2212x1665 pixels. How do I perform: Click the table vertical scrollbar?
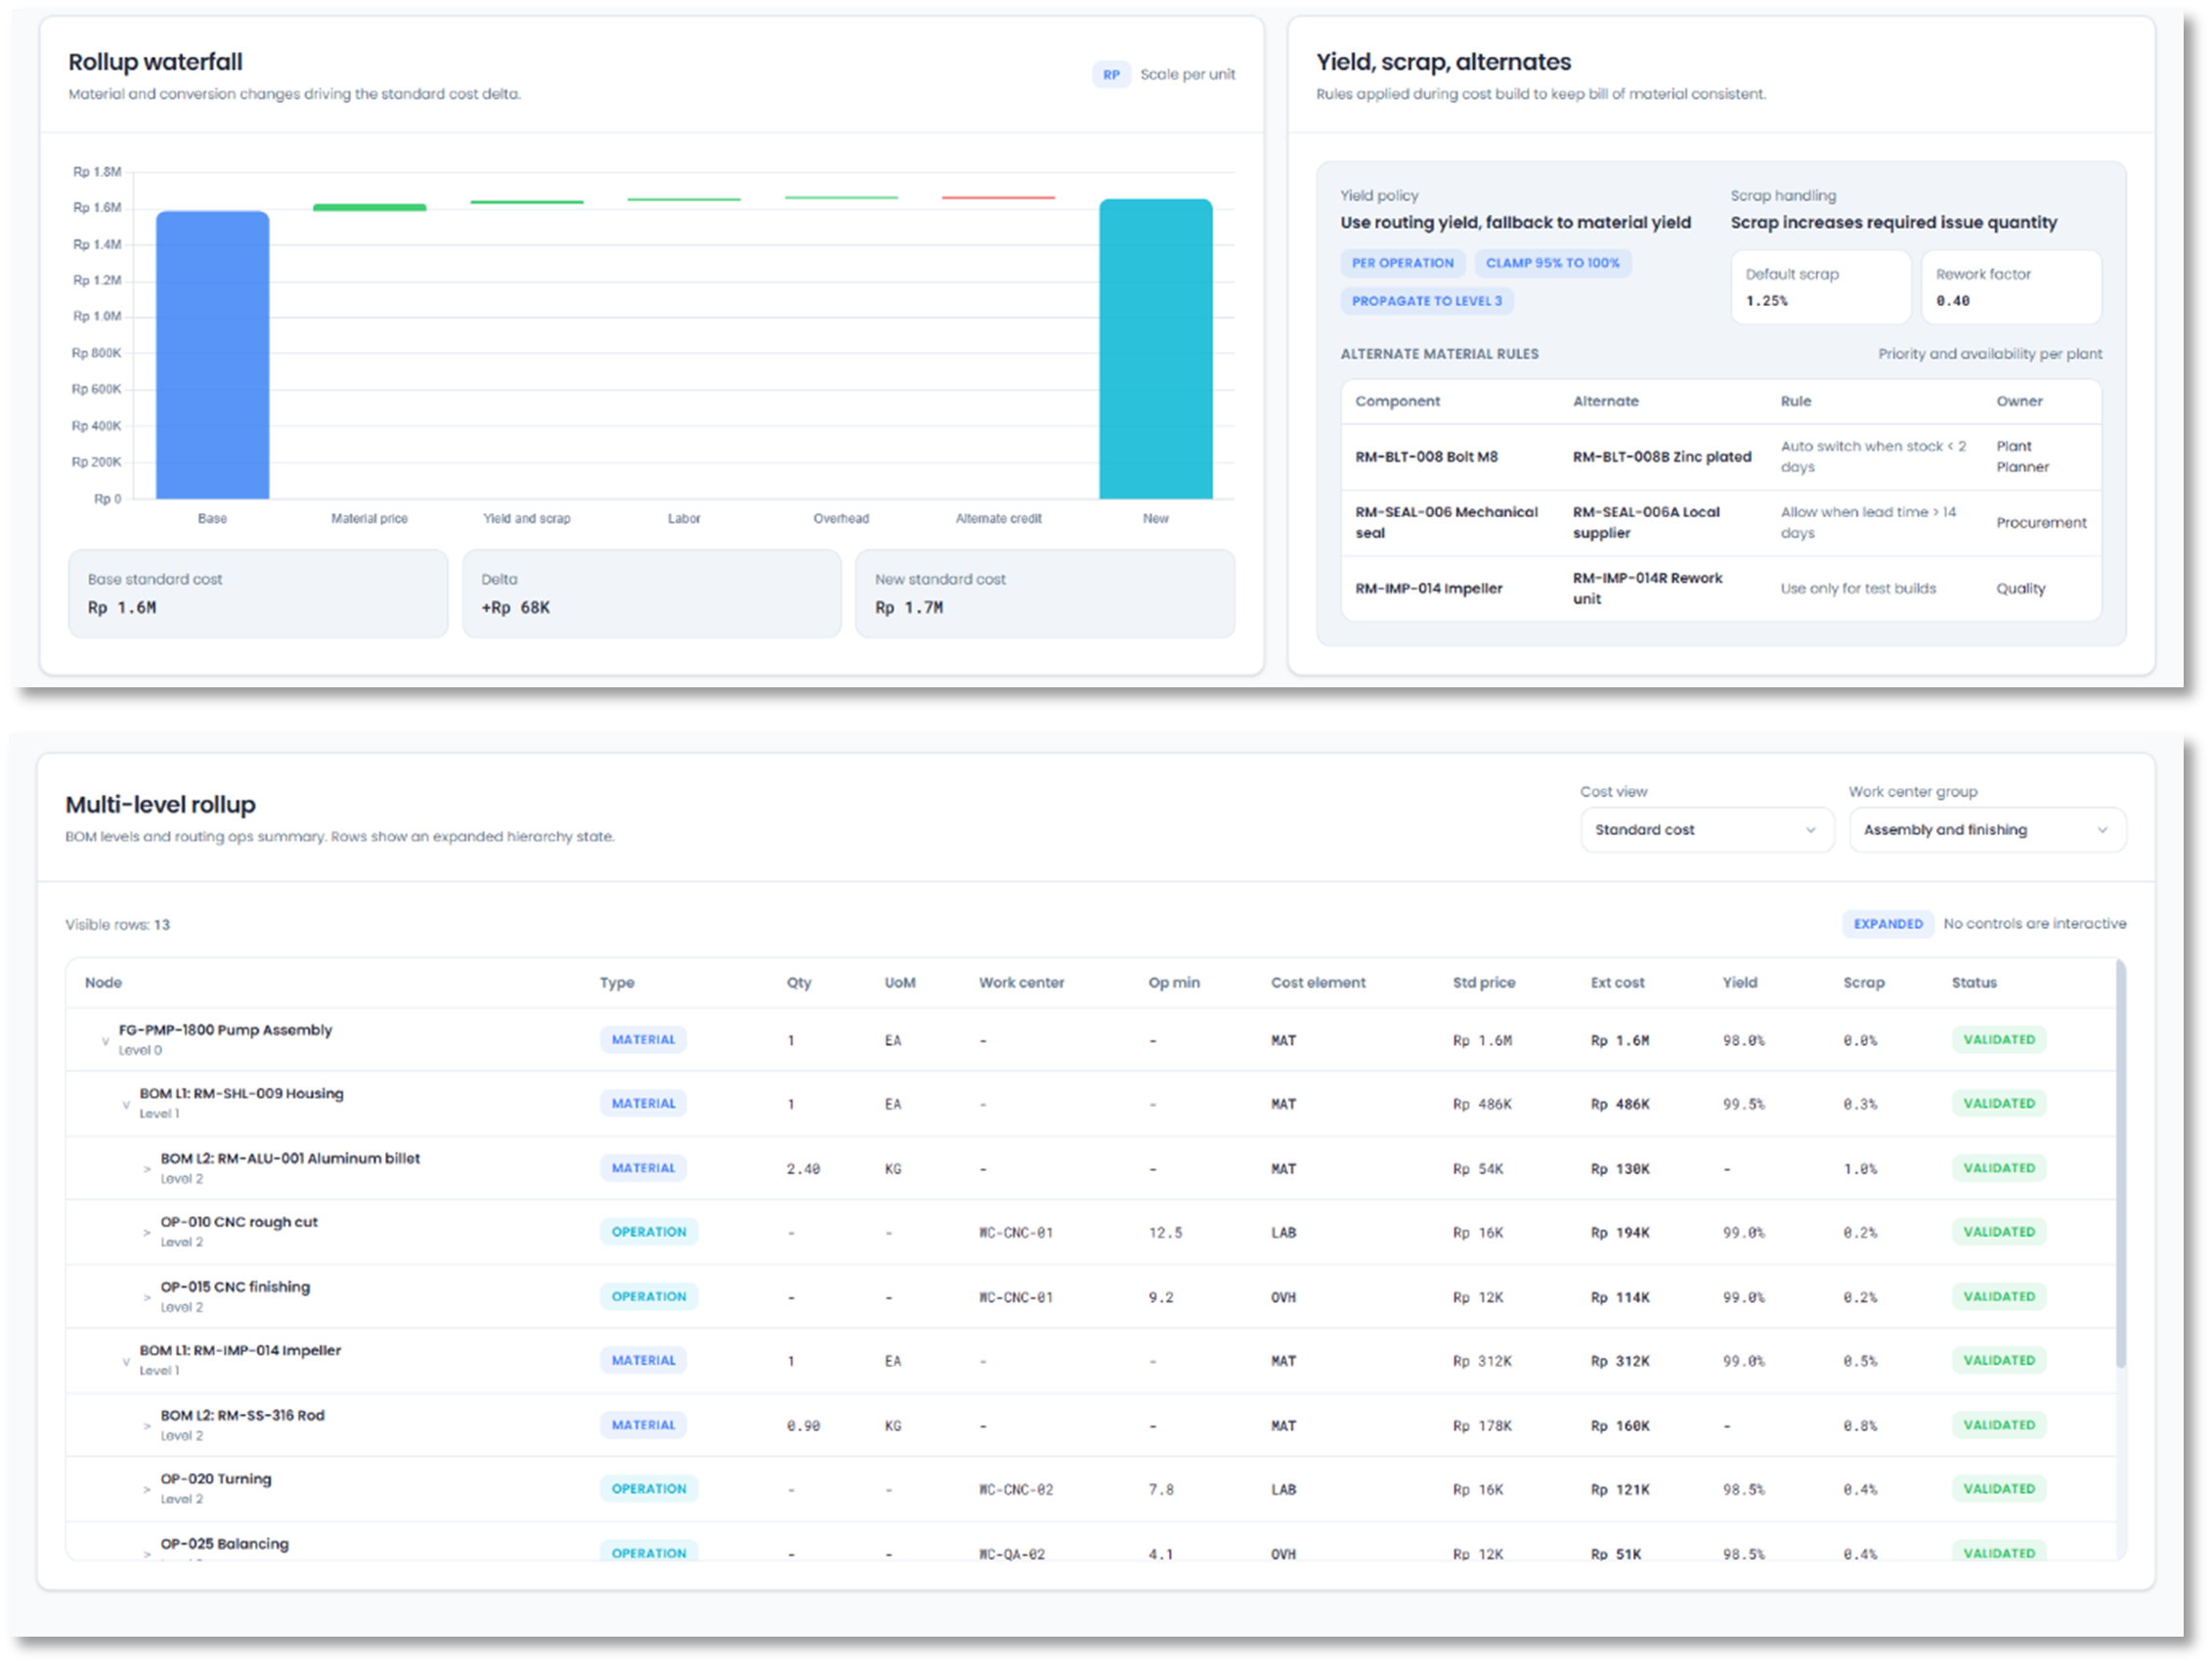click(2121, 1165)
